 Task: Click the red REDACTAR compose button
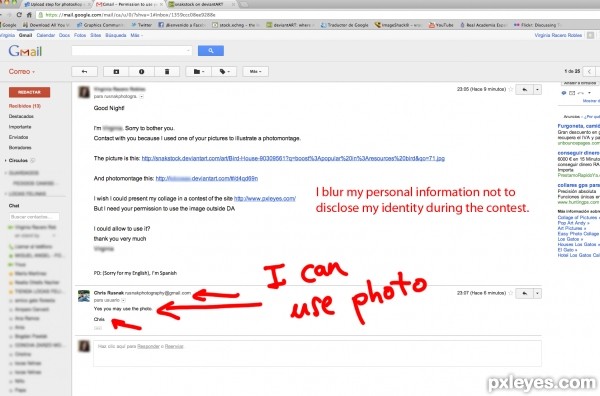(x=29, y=92)
